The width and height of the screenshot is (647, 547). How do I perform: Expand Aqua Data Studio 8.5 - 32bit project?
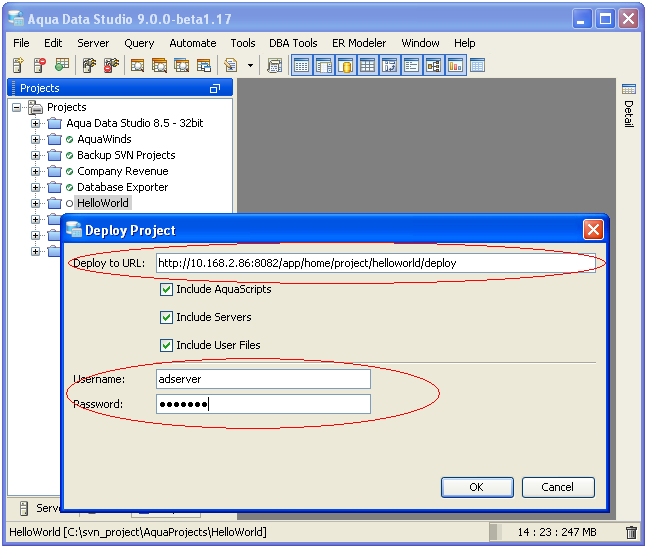point(35,123)
